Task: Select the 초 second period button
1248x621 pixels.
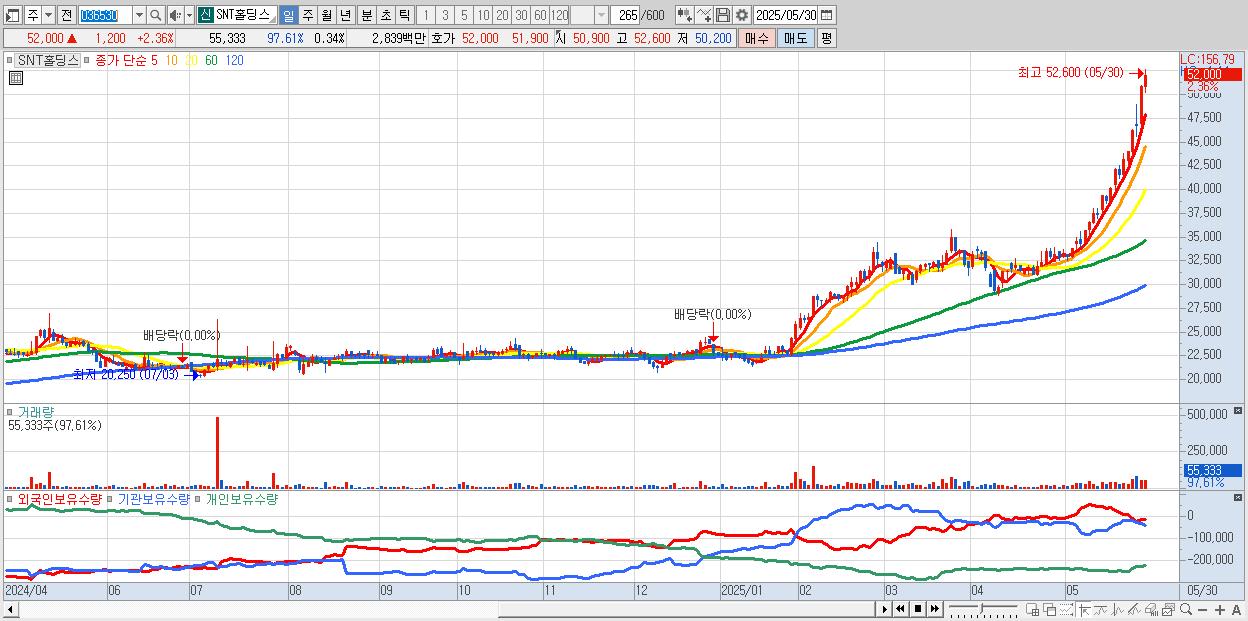Action: tap(386, 15)
